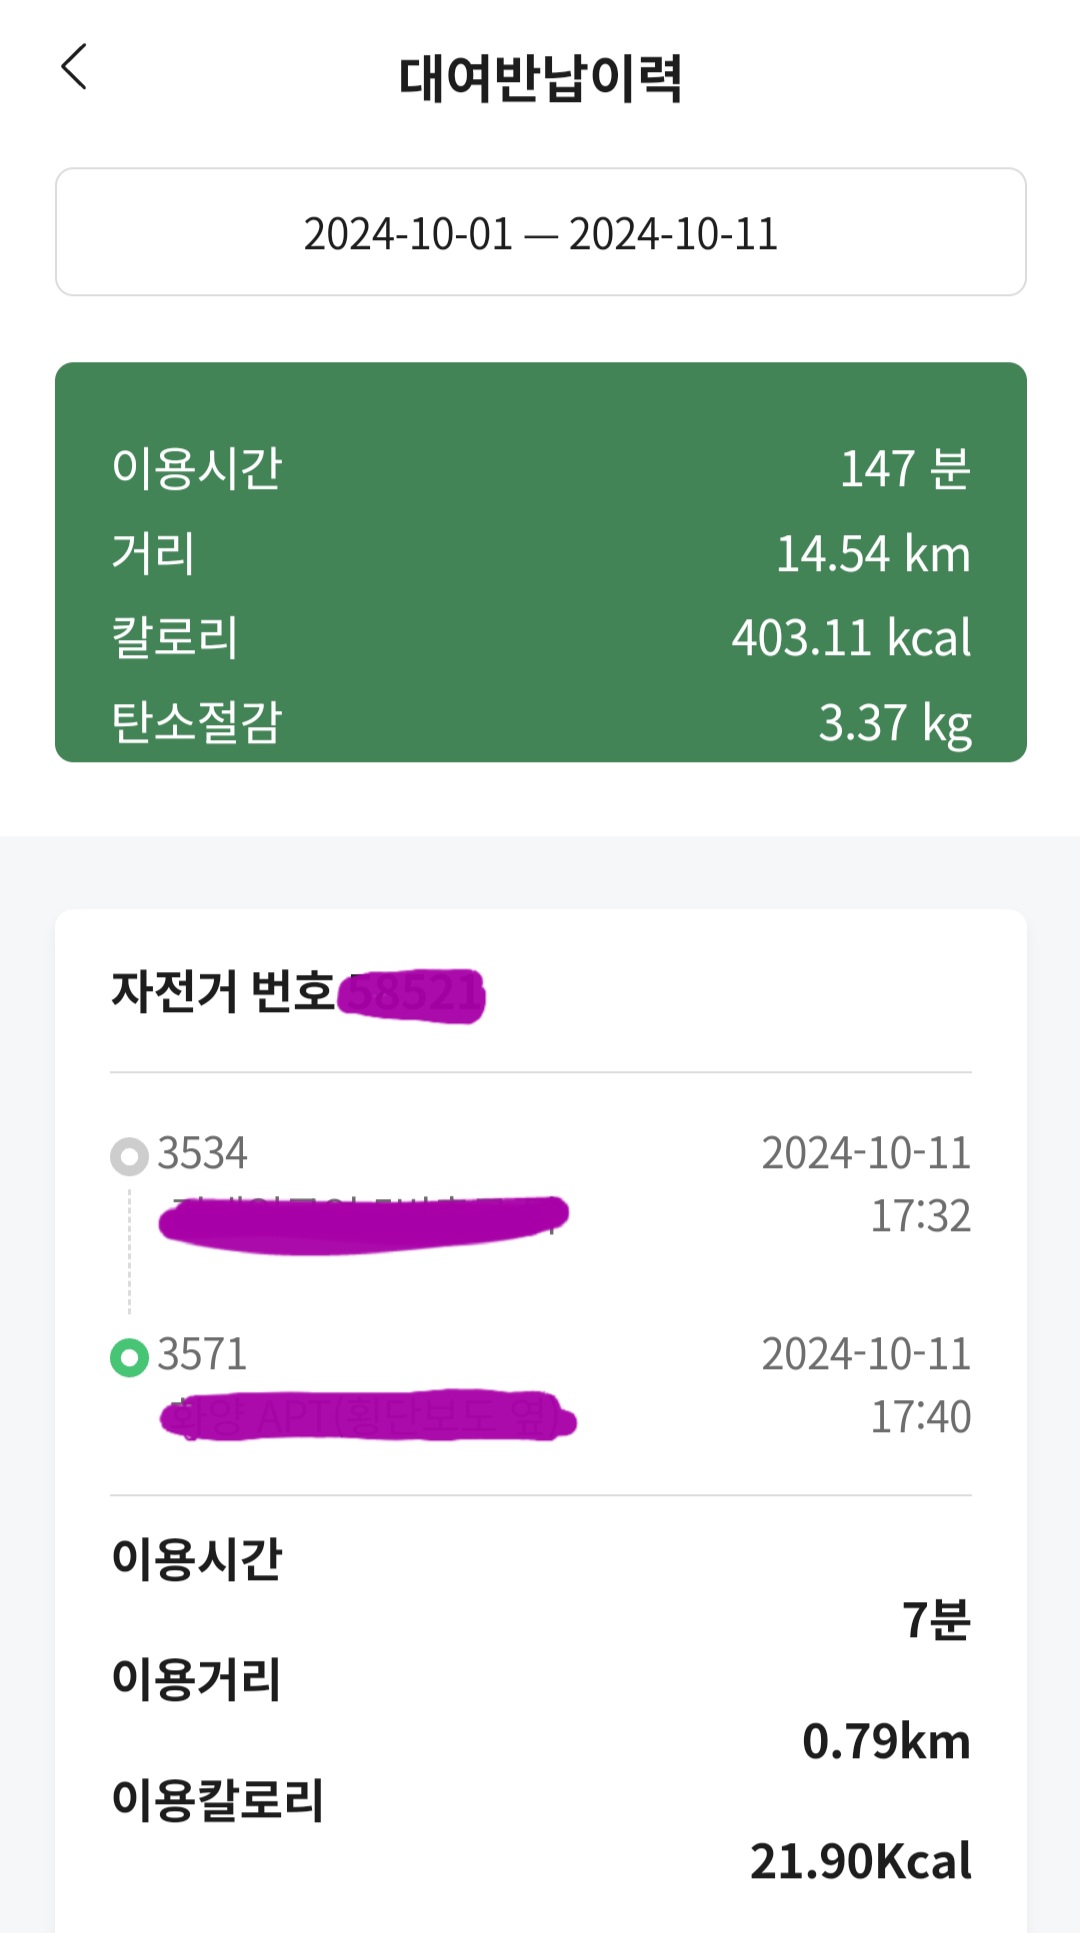Click the 17:32 rental timestamp
This screenshot has height=1933, width=1080.
tap(920, 1216)
